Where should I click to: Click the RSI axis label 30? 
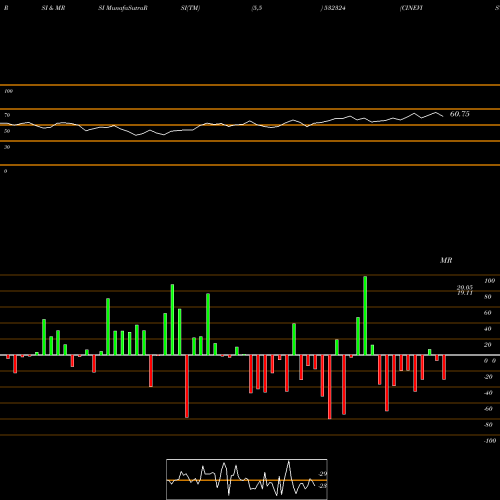[7, 147]
